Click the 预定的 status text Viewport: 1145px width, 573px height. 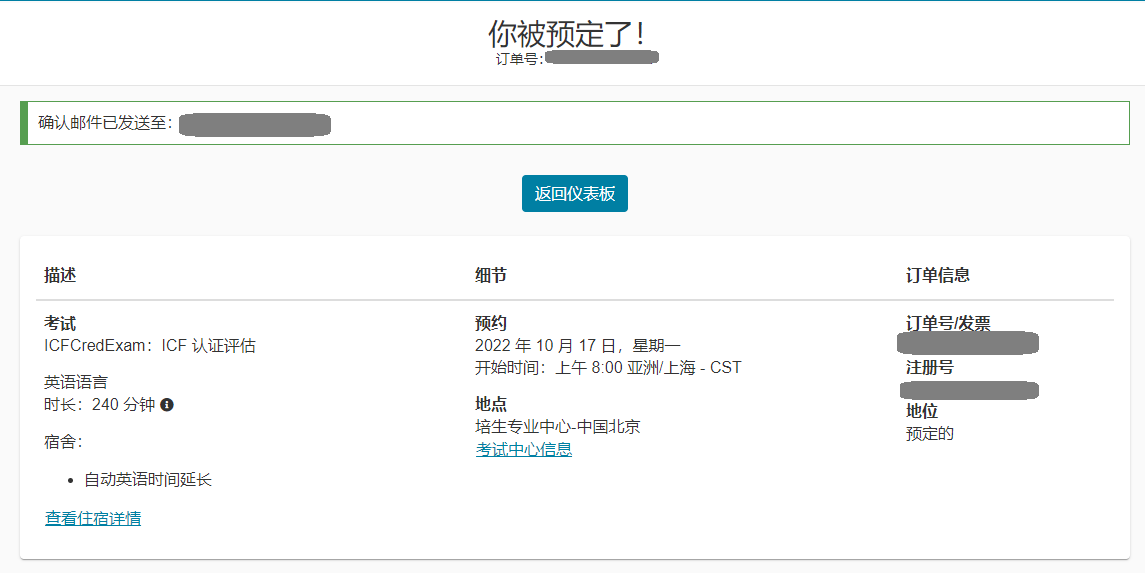click(930, 434)
